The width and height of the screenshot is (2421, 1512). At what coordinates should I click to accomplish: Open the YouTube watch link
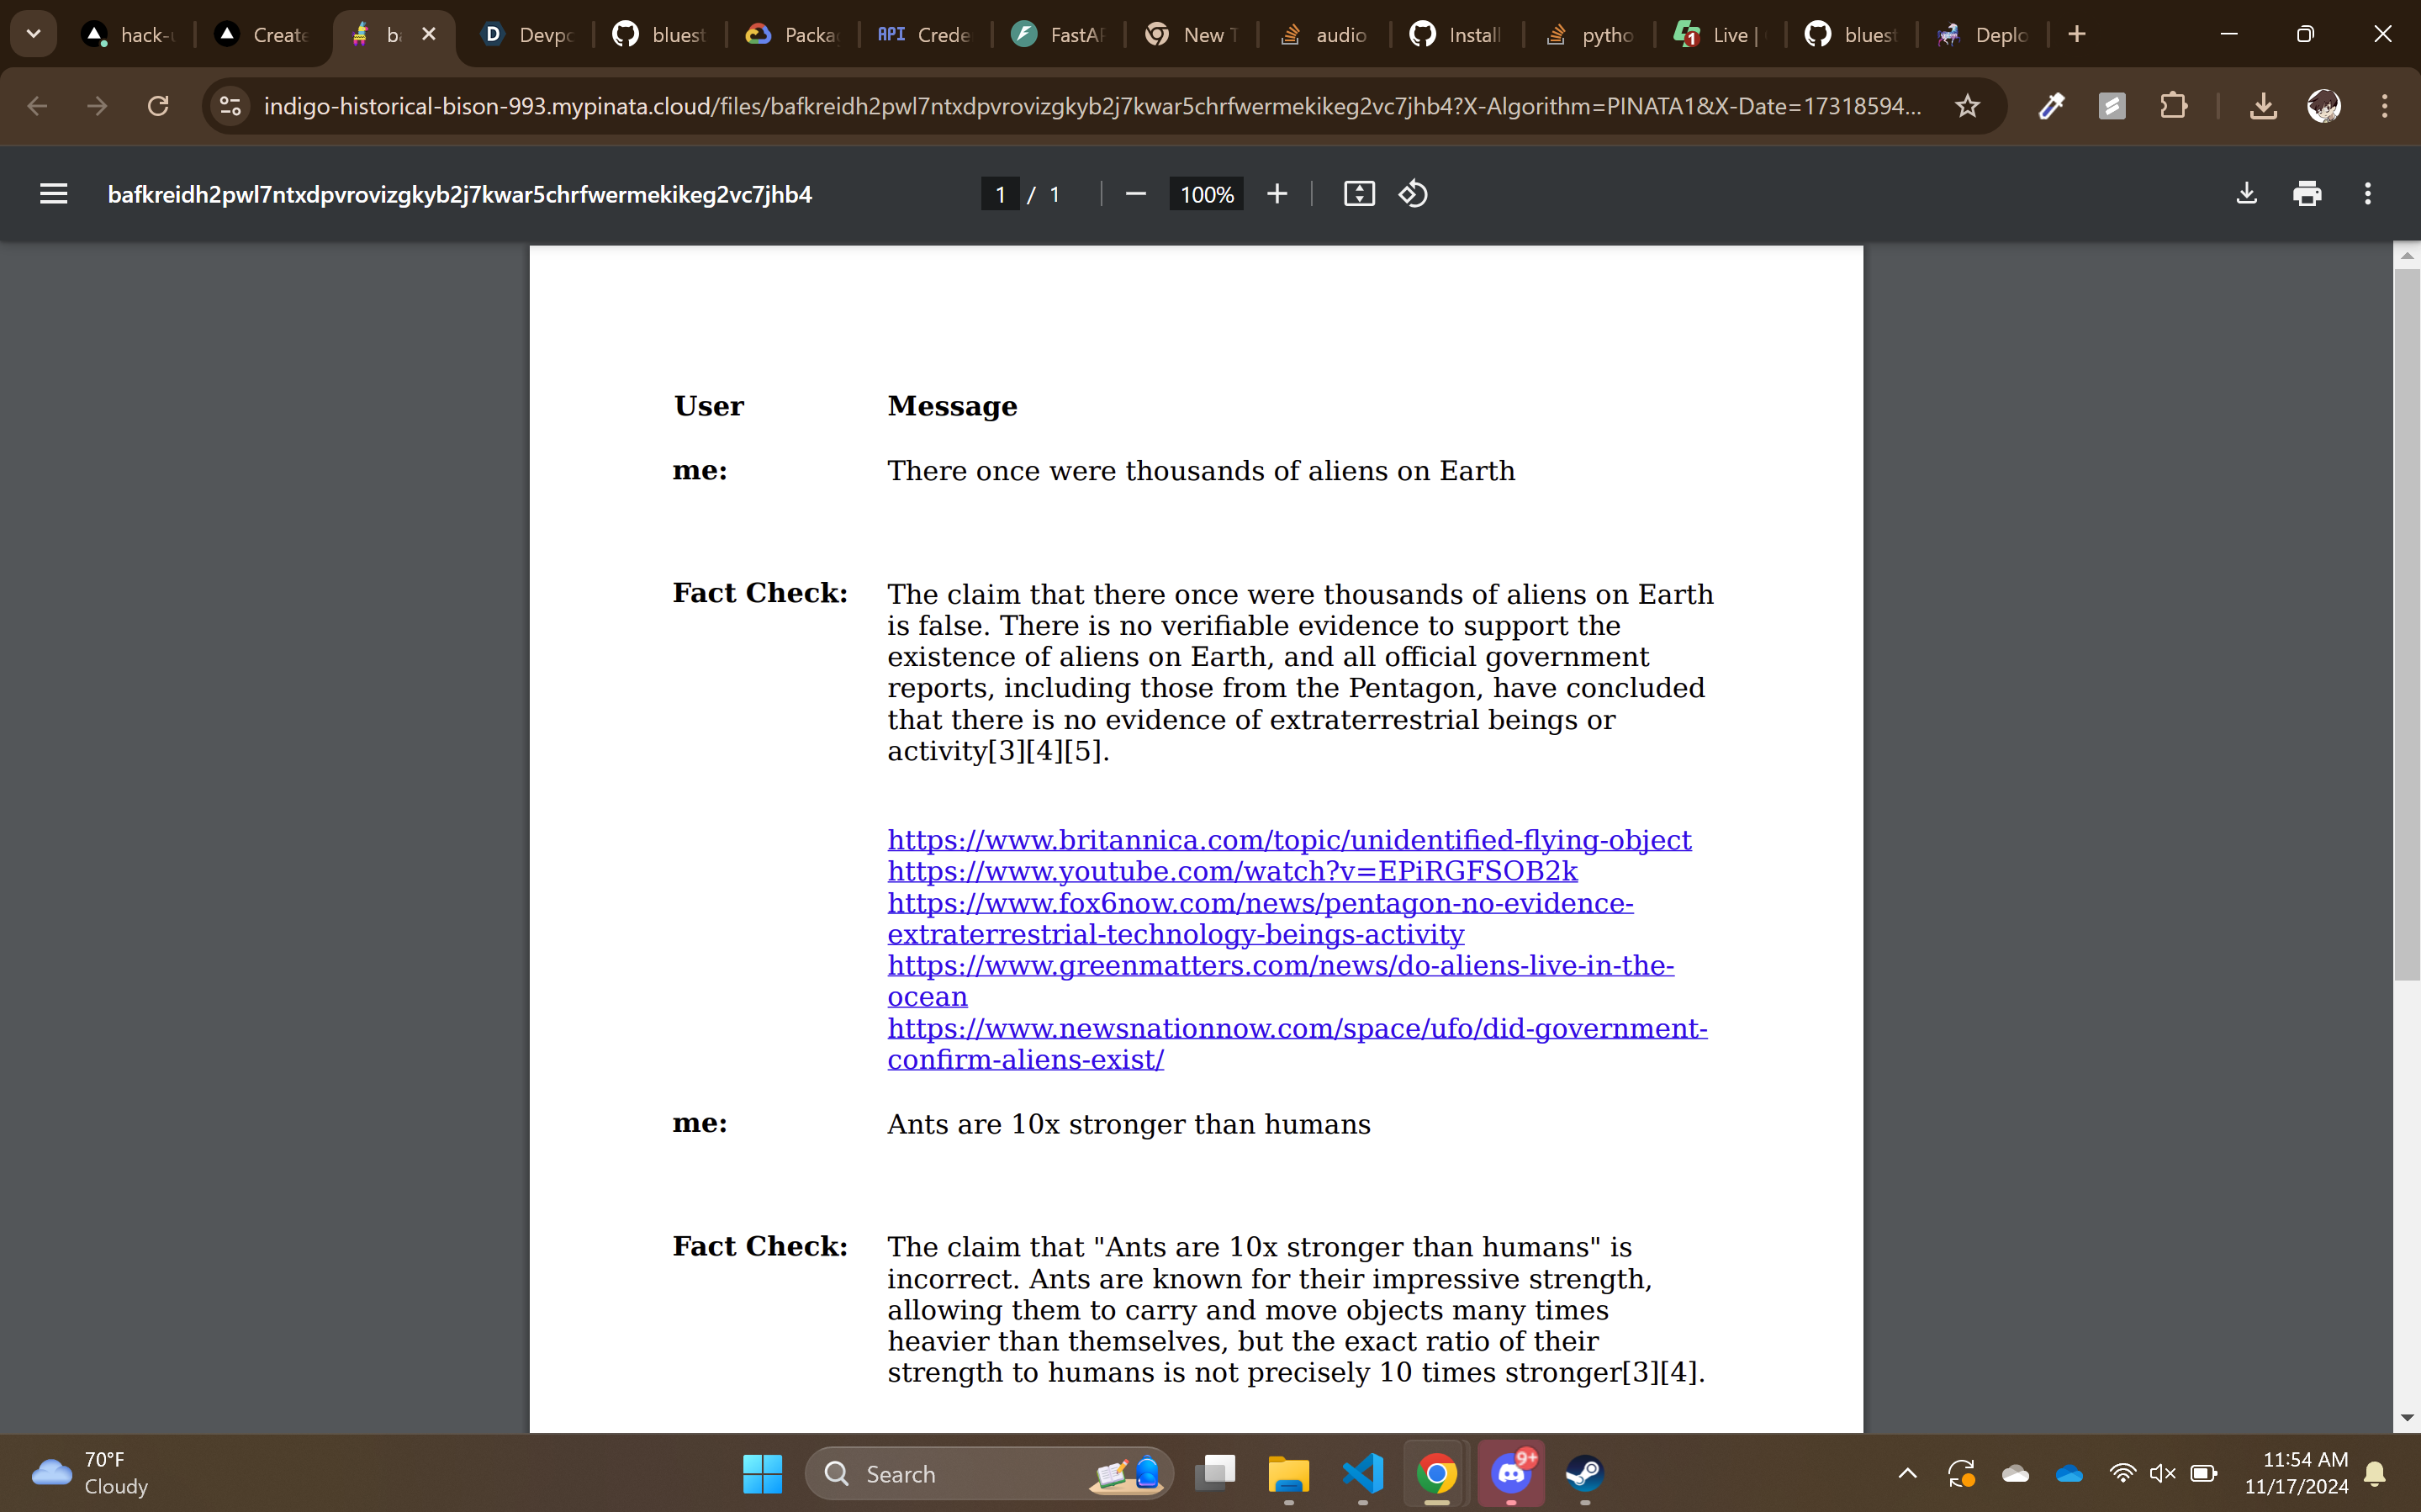click(x=1232, y=871)
